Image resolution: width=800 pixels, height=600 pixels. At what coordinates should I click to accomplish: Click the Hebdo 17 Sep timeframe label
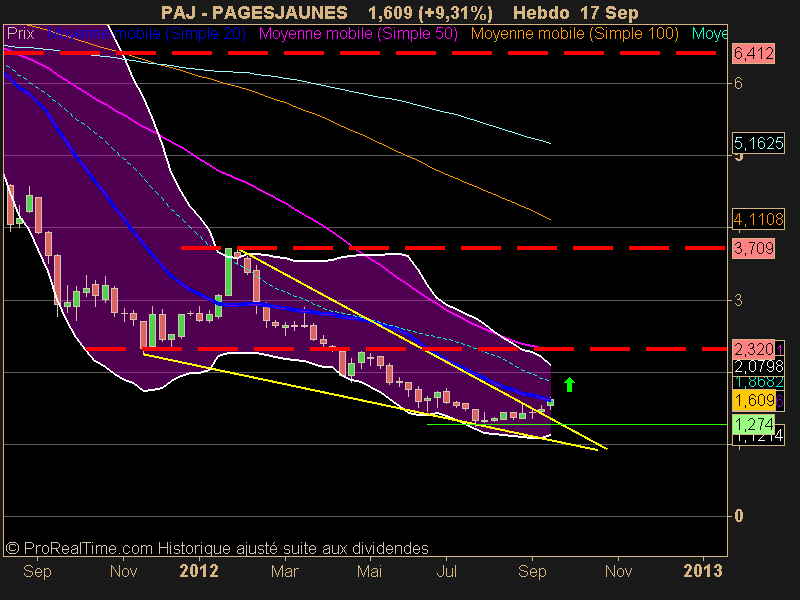[x=576, y=13]
